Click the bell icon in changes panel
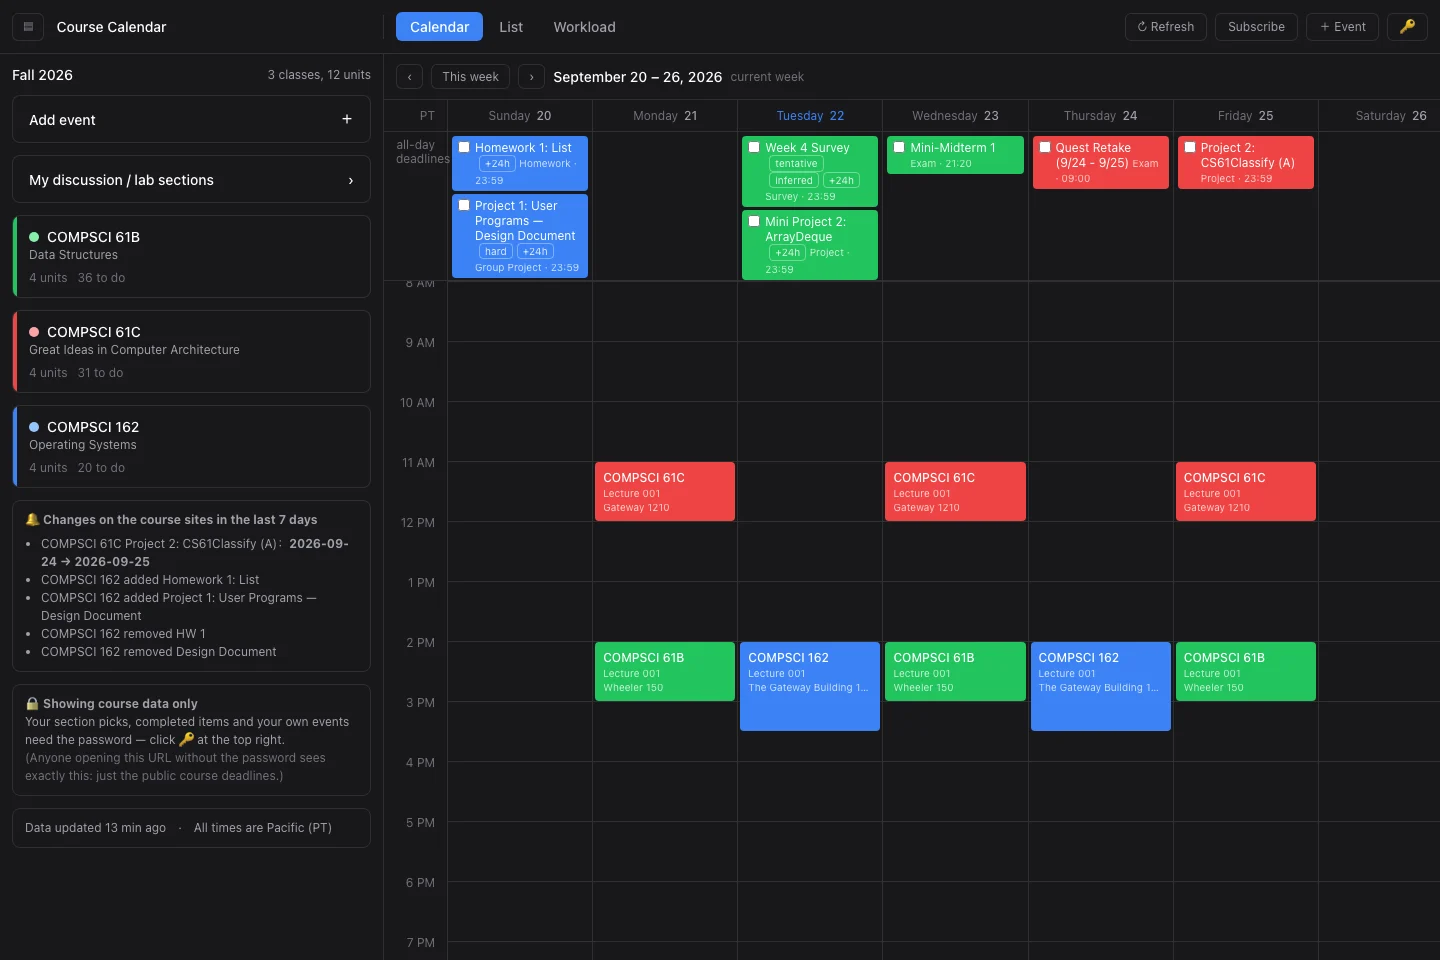 click(32, 519)
